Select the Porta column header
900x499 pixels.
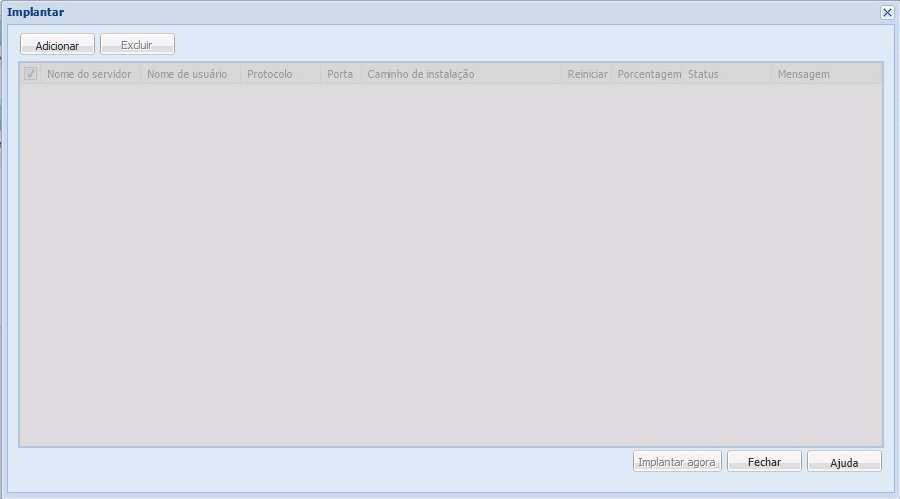[341, 74]
